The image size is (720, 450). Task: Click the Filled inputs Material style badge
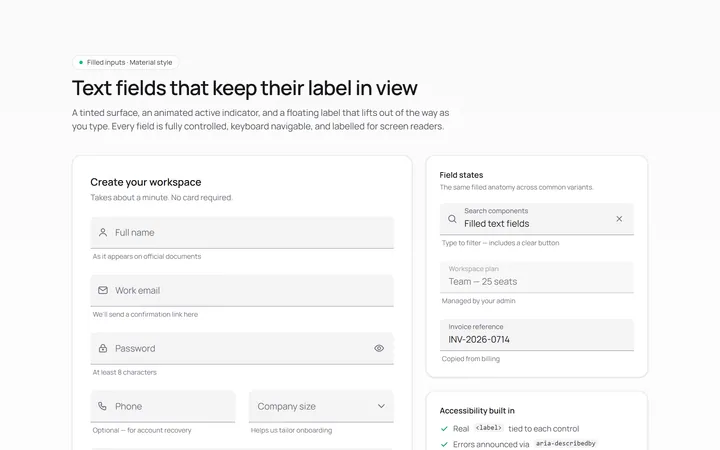125,62
